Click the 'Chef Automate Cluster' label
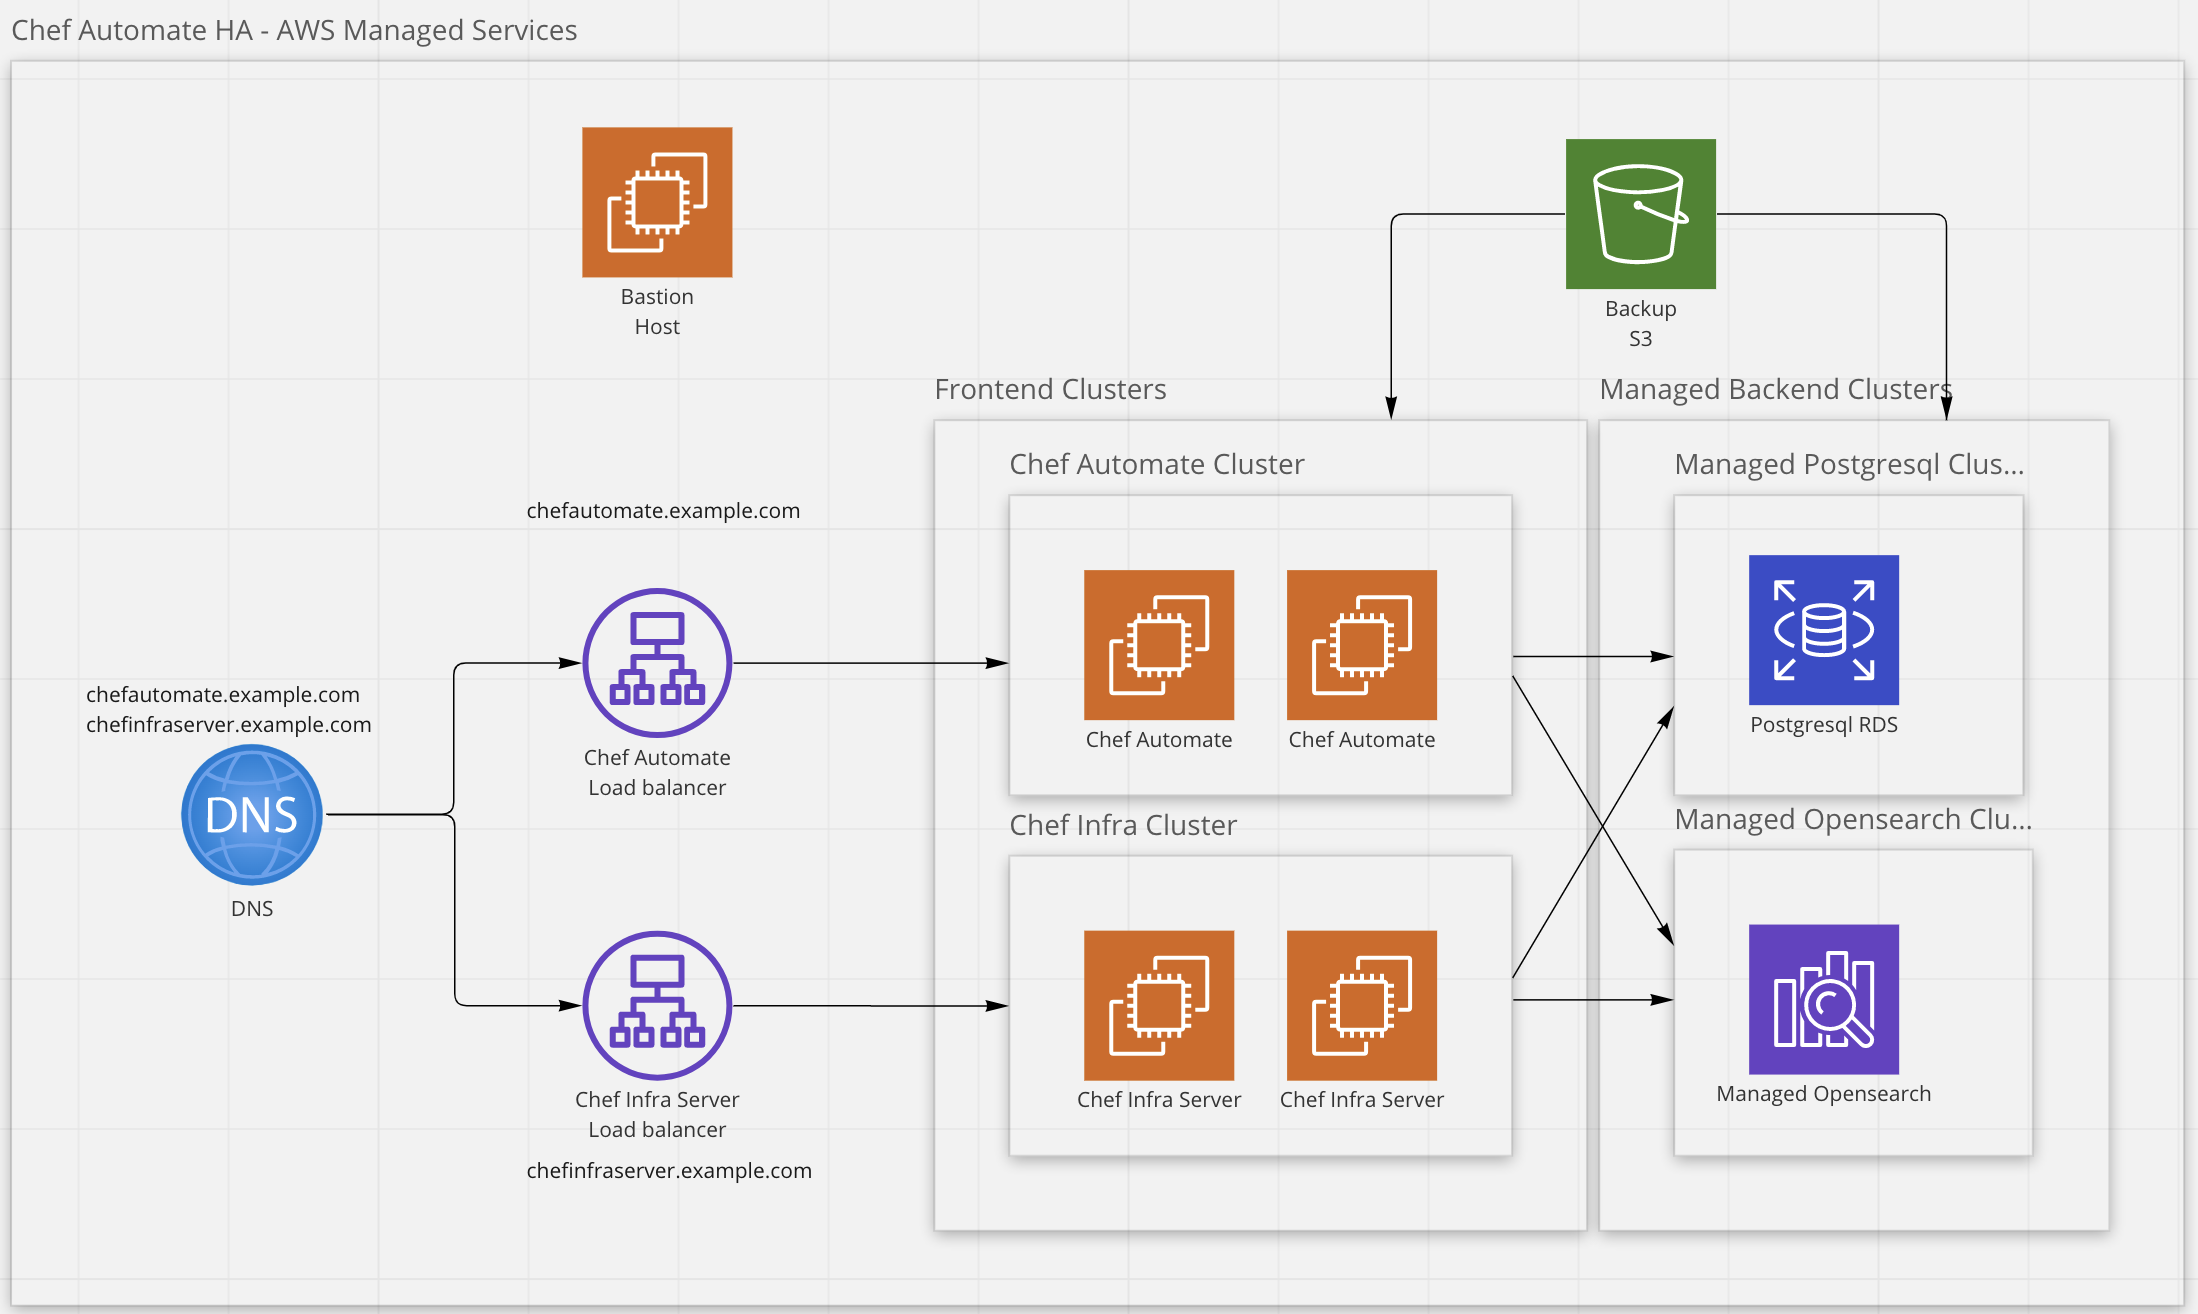The width and height of the screenshot is (2198, 1314). coord(1157,464)
